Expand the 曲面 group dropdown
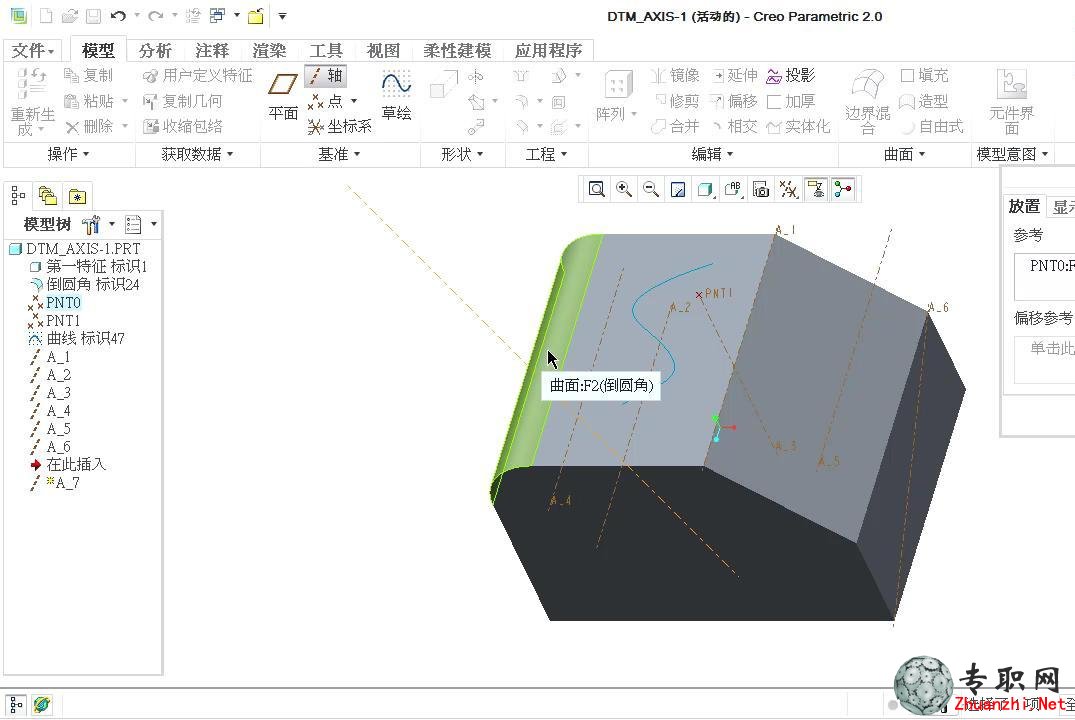Image resolution: width=1075 pixels, height=720 pixels. [x=905, y=154]
